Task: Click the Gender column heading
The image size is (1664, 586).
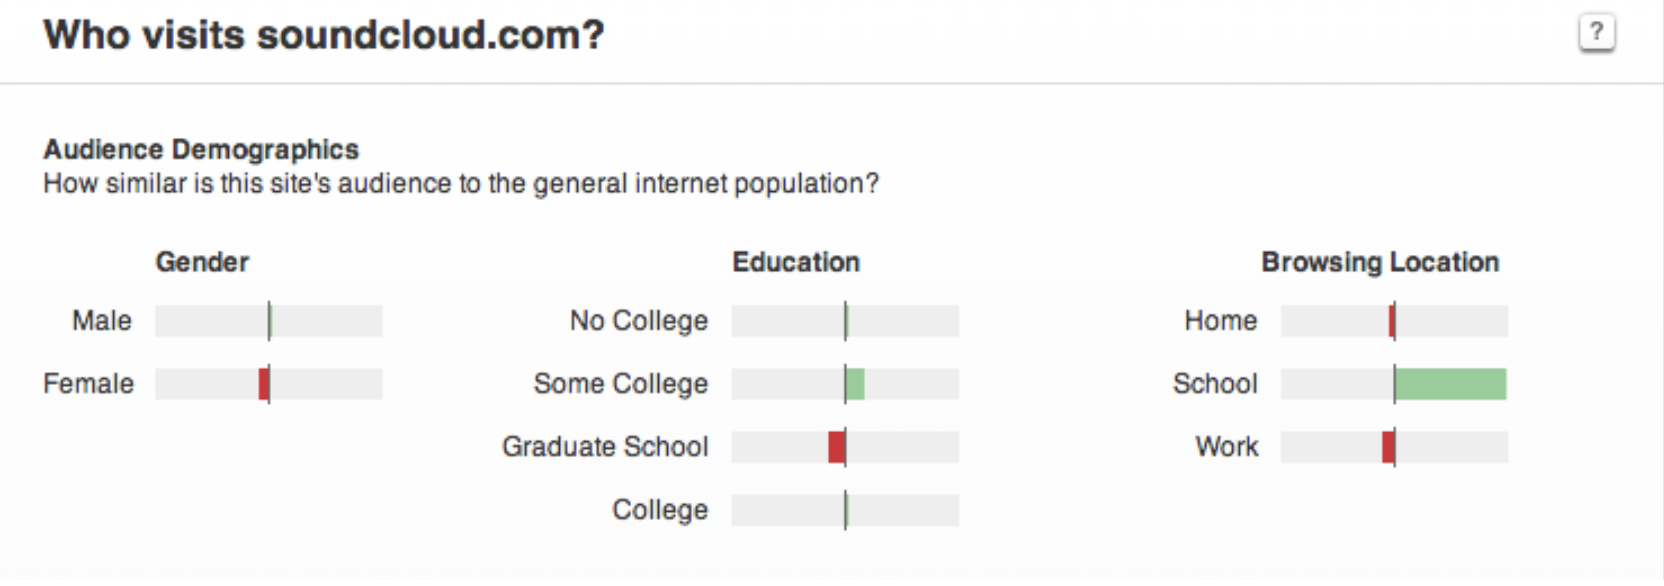Action: click(202, 262)
